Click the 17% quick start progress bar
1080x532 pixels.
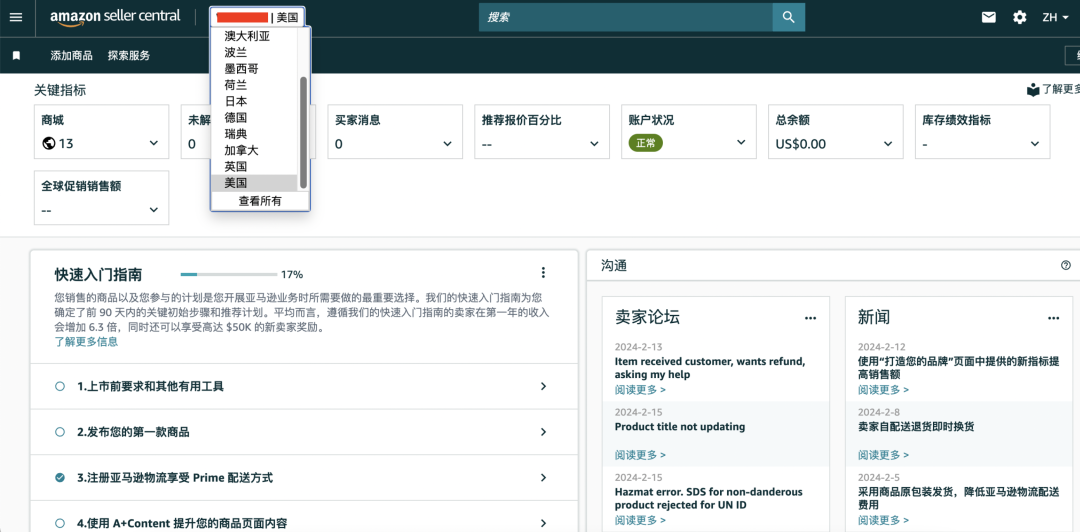click(x=229, y=274)
